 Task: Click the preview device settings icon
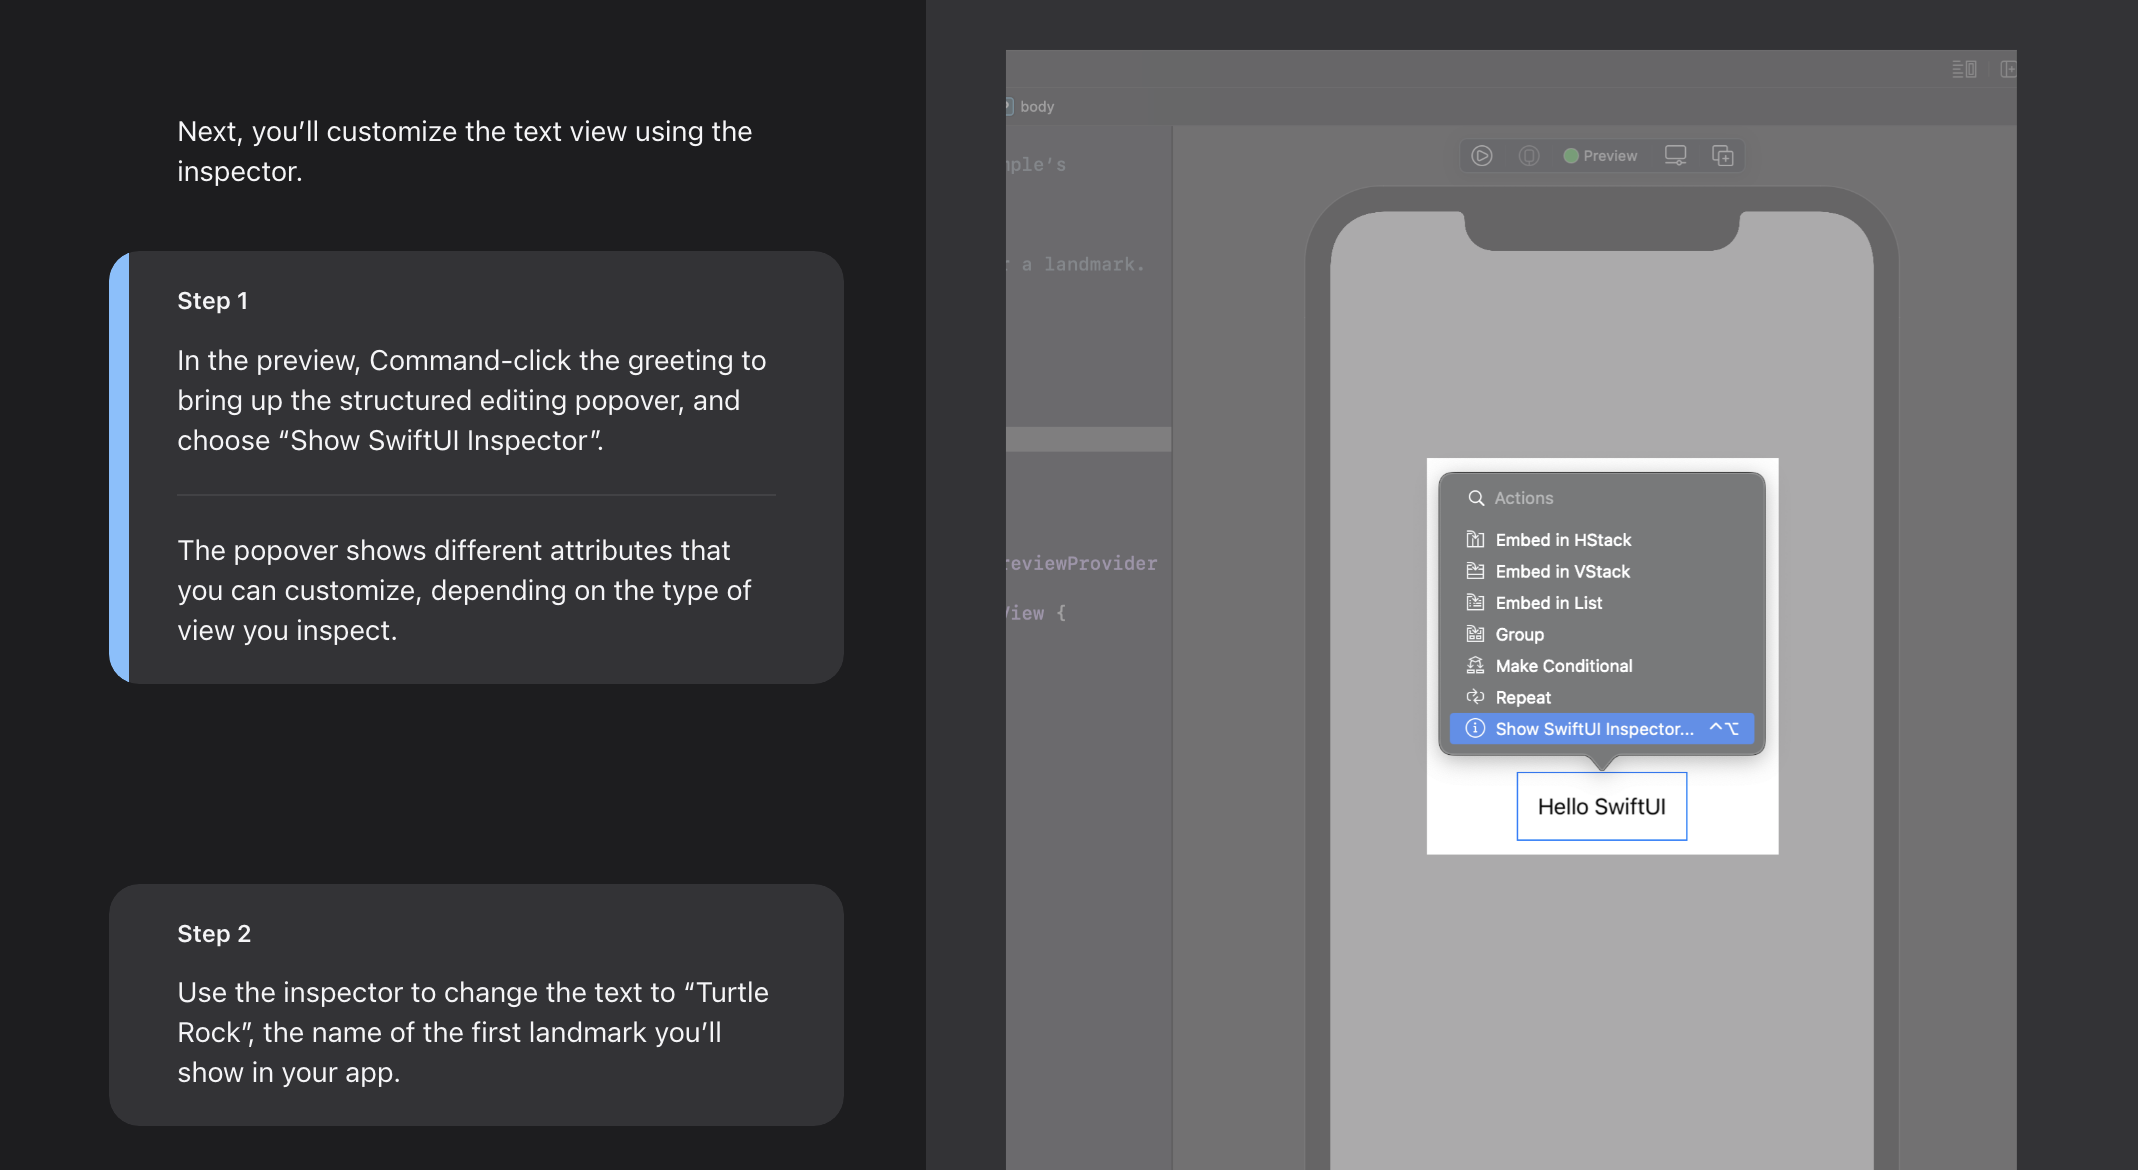(x=1675, y=156)
